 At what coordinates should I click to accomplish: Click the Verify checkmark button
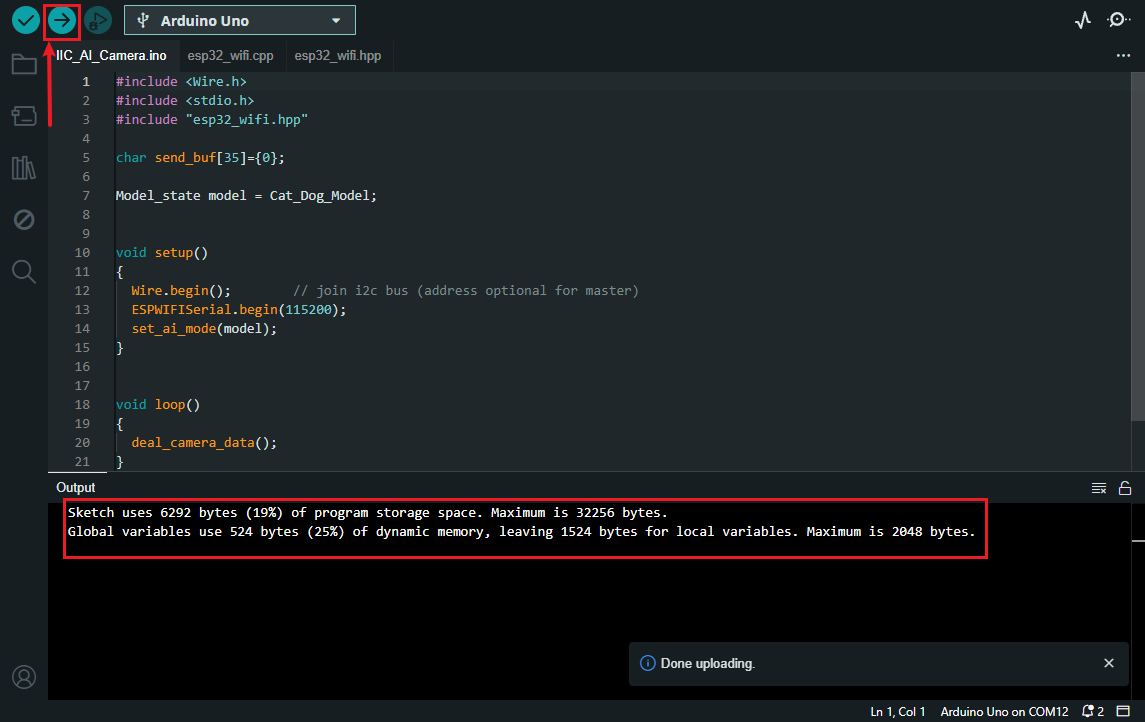(26, 20)
